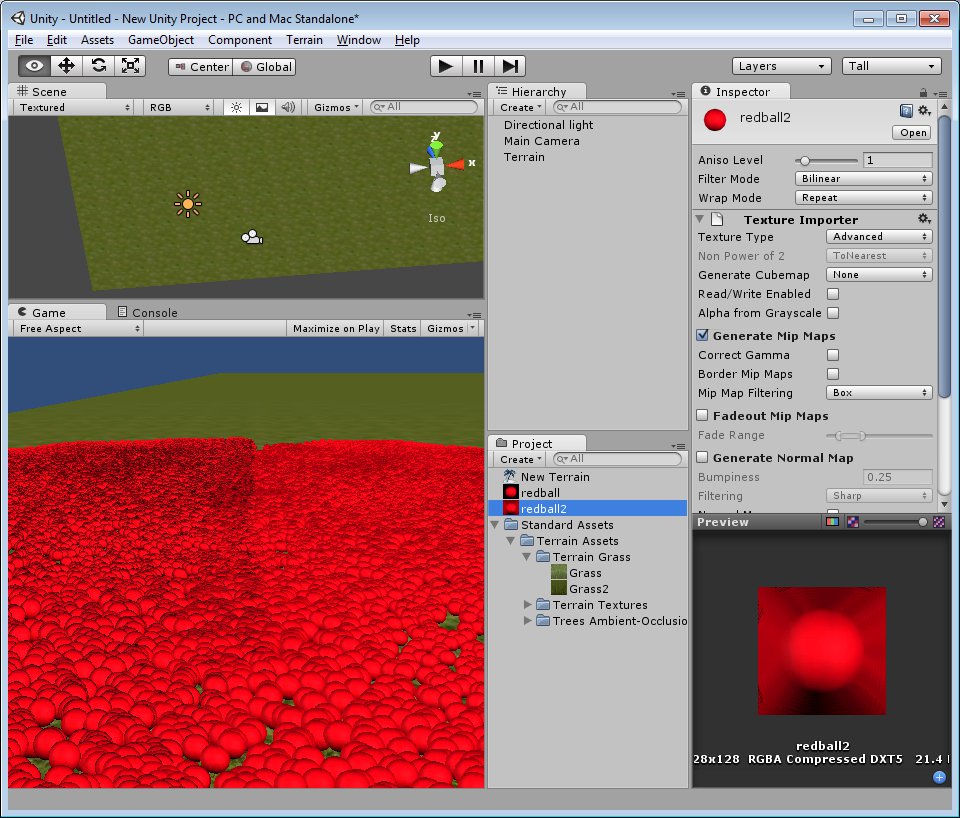The width and height of the screenshot is (960, 818).
Task: Select the Hand view tool
Action: pos(35,66)
